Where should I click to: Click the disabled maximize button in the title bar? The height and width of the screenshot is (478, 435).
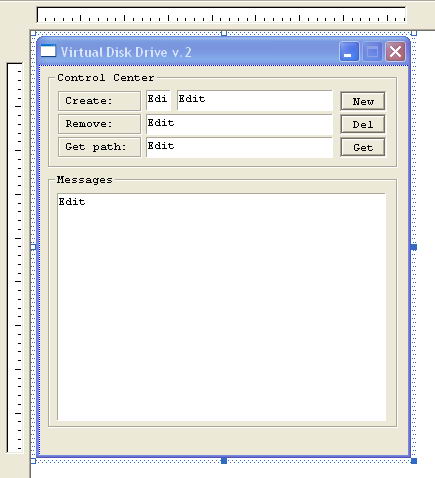[372, 52]
